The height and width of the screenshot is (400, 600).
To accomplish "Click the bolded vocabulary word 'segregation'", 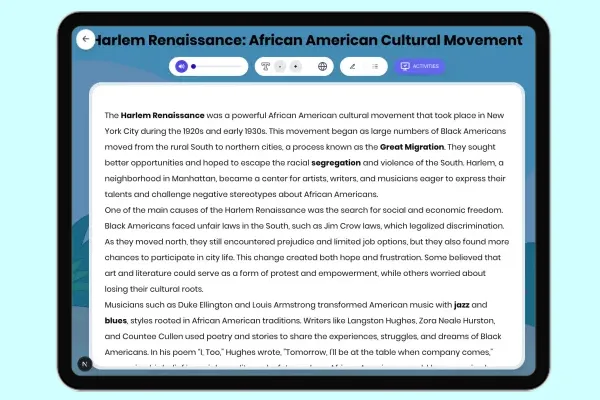I will pyautogui.click(x=344, y=162).
